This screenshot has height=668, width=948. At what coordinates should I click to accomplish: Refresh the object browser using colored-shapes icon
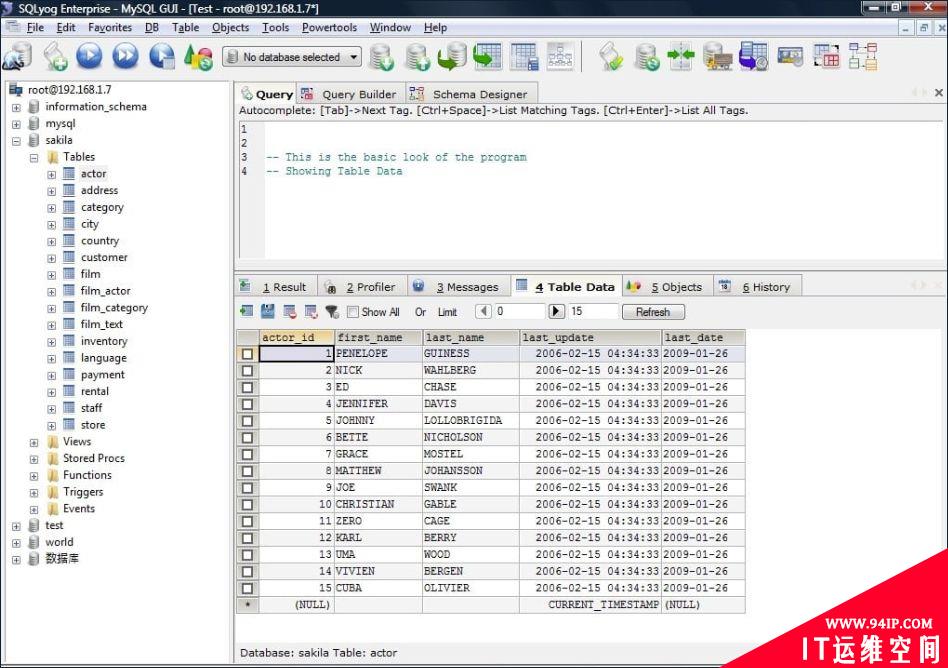click(198, 57)
